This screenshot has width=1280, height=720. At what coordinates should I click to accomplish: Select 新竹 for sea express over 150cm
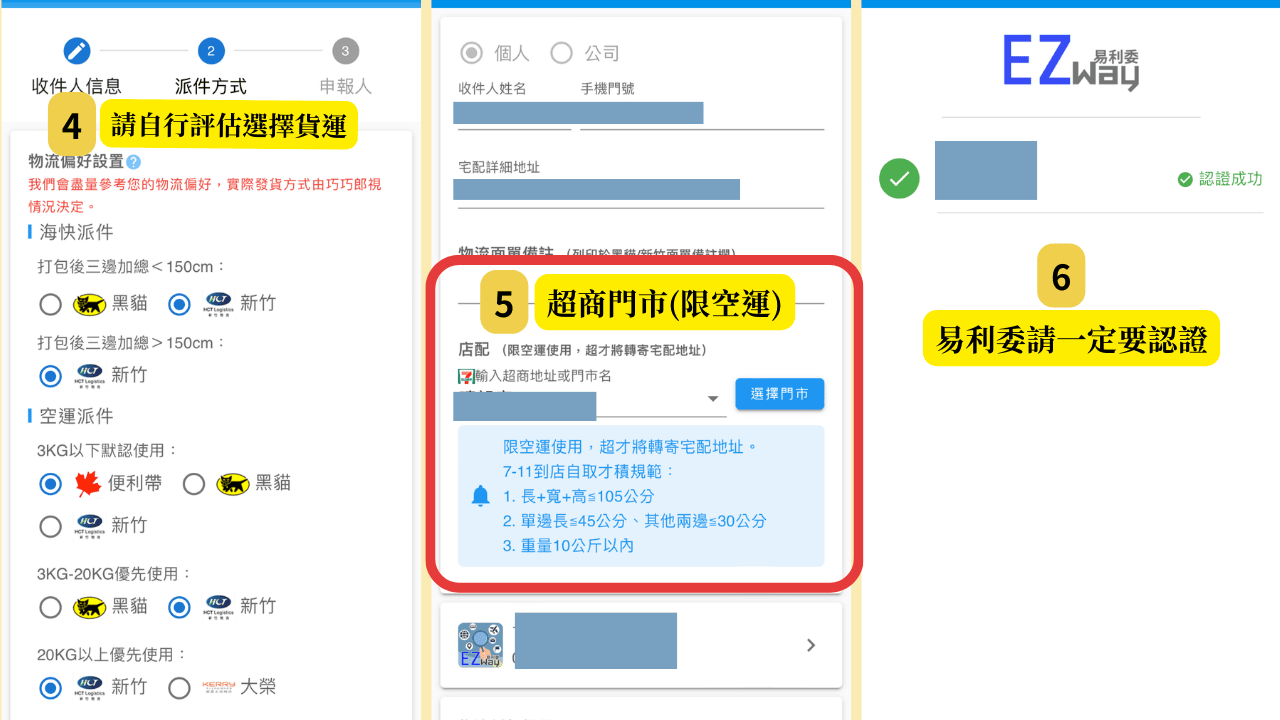[51, 376]
